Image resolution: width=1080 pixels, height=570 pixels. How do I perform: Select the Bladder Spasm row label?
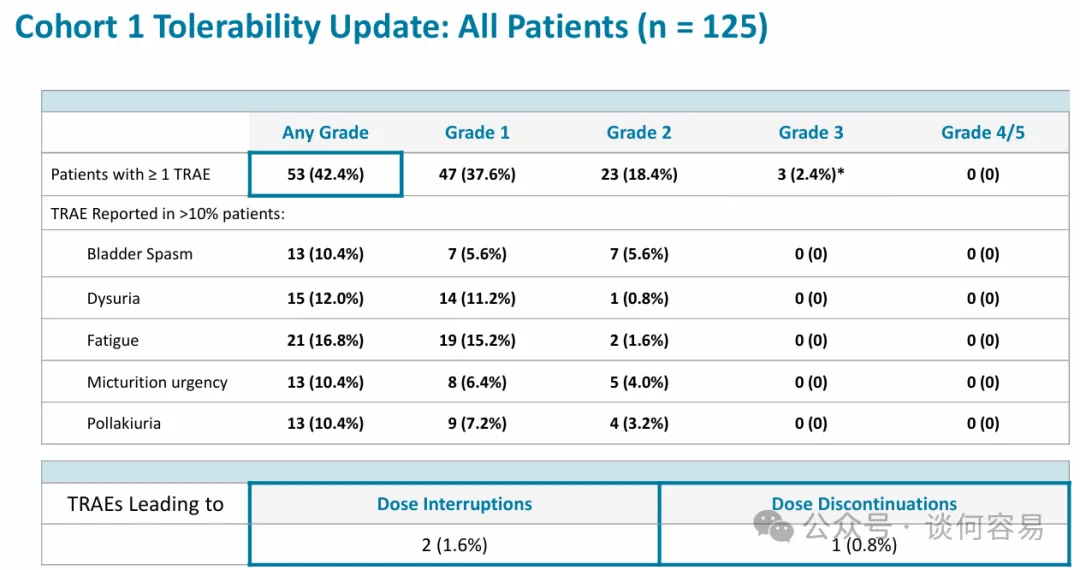[x=140, y=254]
